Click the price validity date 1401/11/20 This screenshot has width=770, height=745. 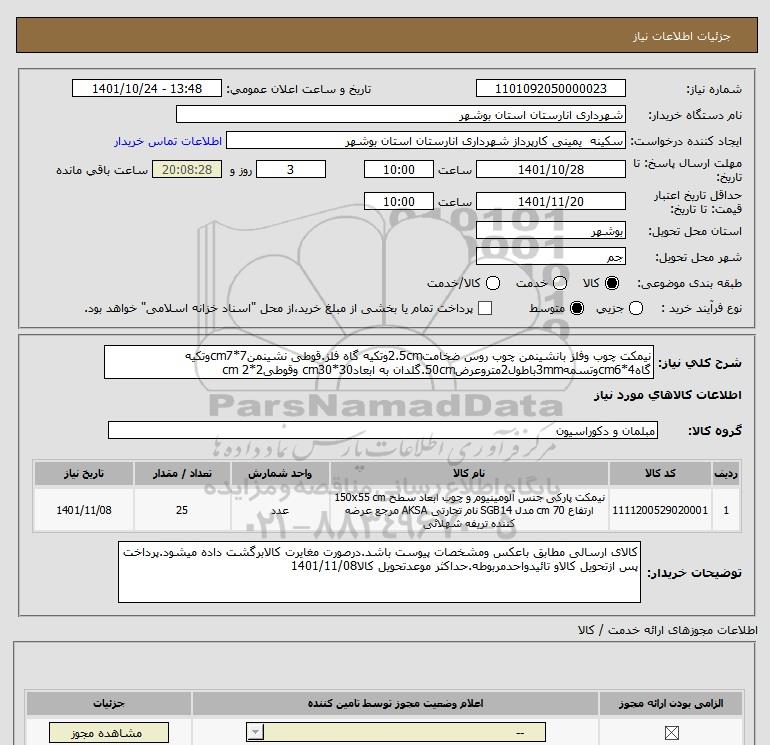550,201
